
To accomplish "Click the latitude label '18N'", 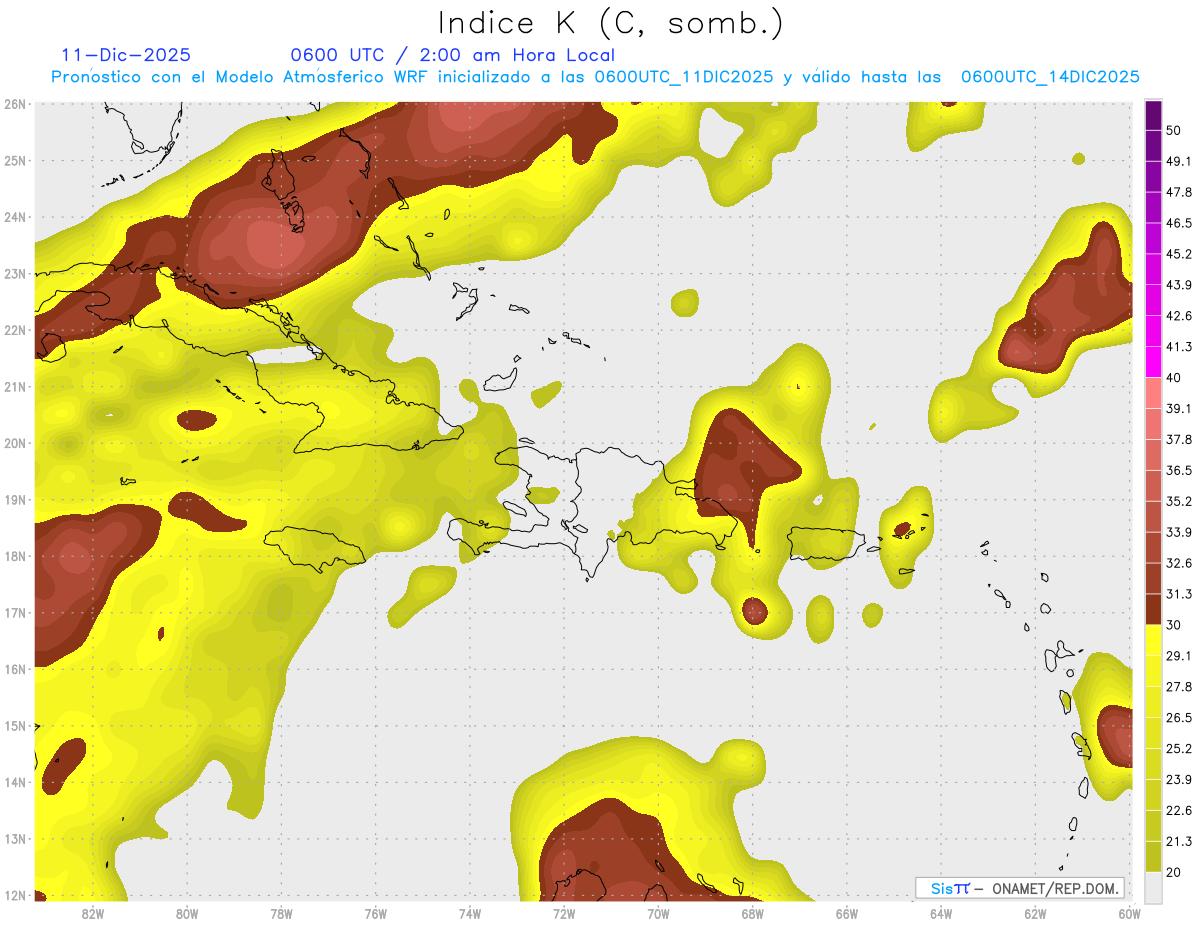I will click(x=14, y=556).
